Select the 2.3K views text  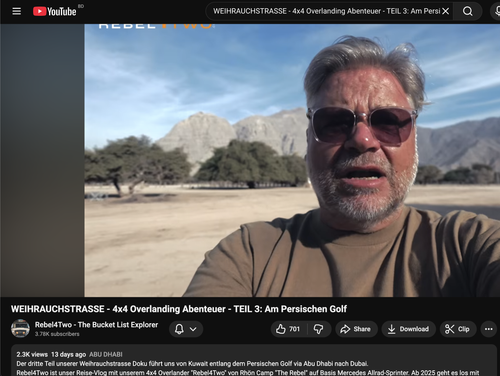[32, 354]
